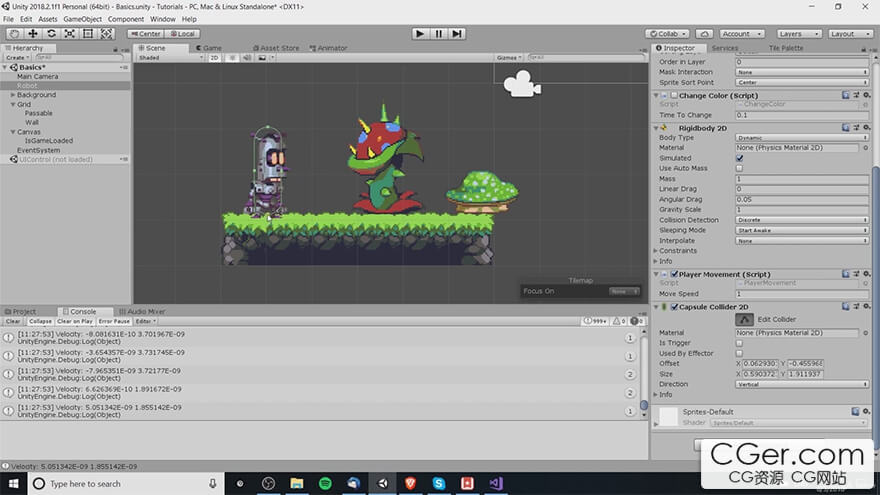Screen dimensions: 880x495
Task: Open the Interpolate dropdown
Action: 802,241
